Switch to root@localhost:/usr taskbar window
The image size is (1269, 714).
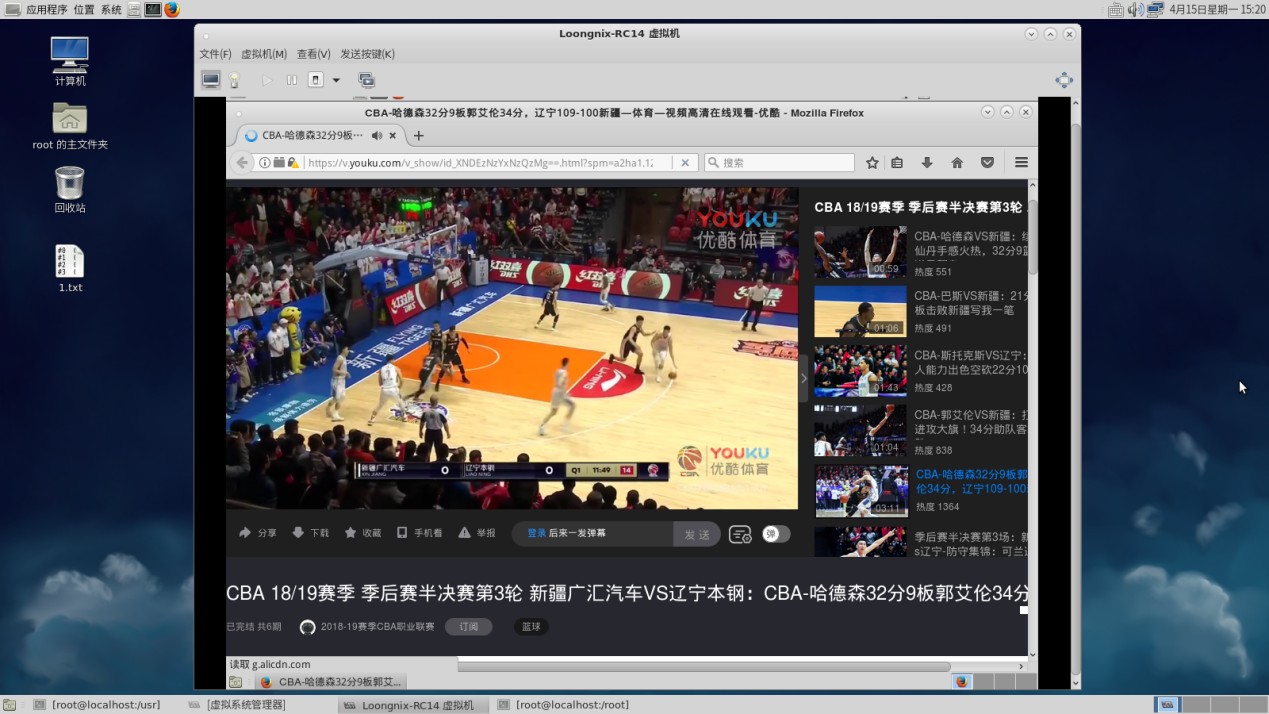coord(97,705)
